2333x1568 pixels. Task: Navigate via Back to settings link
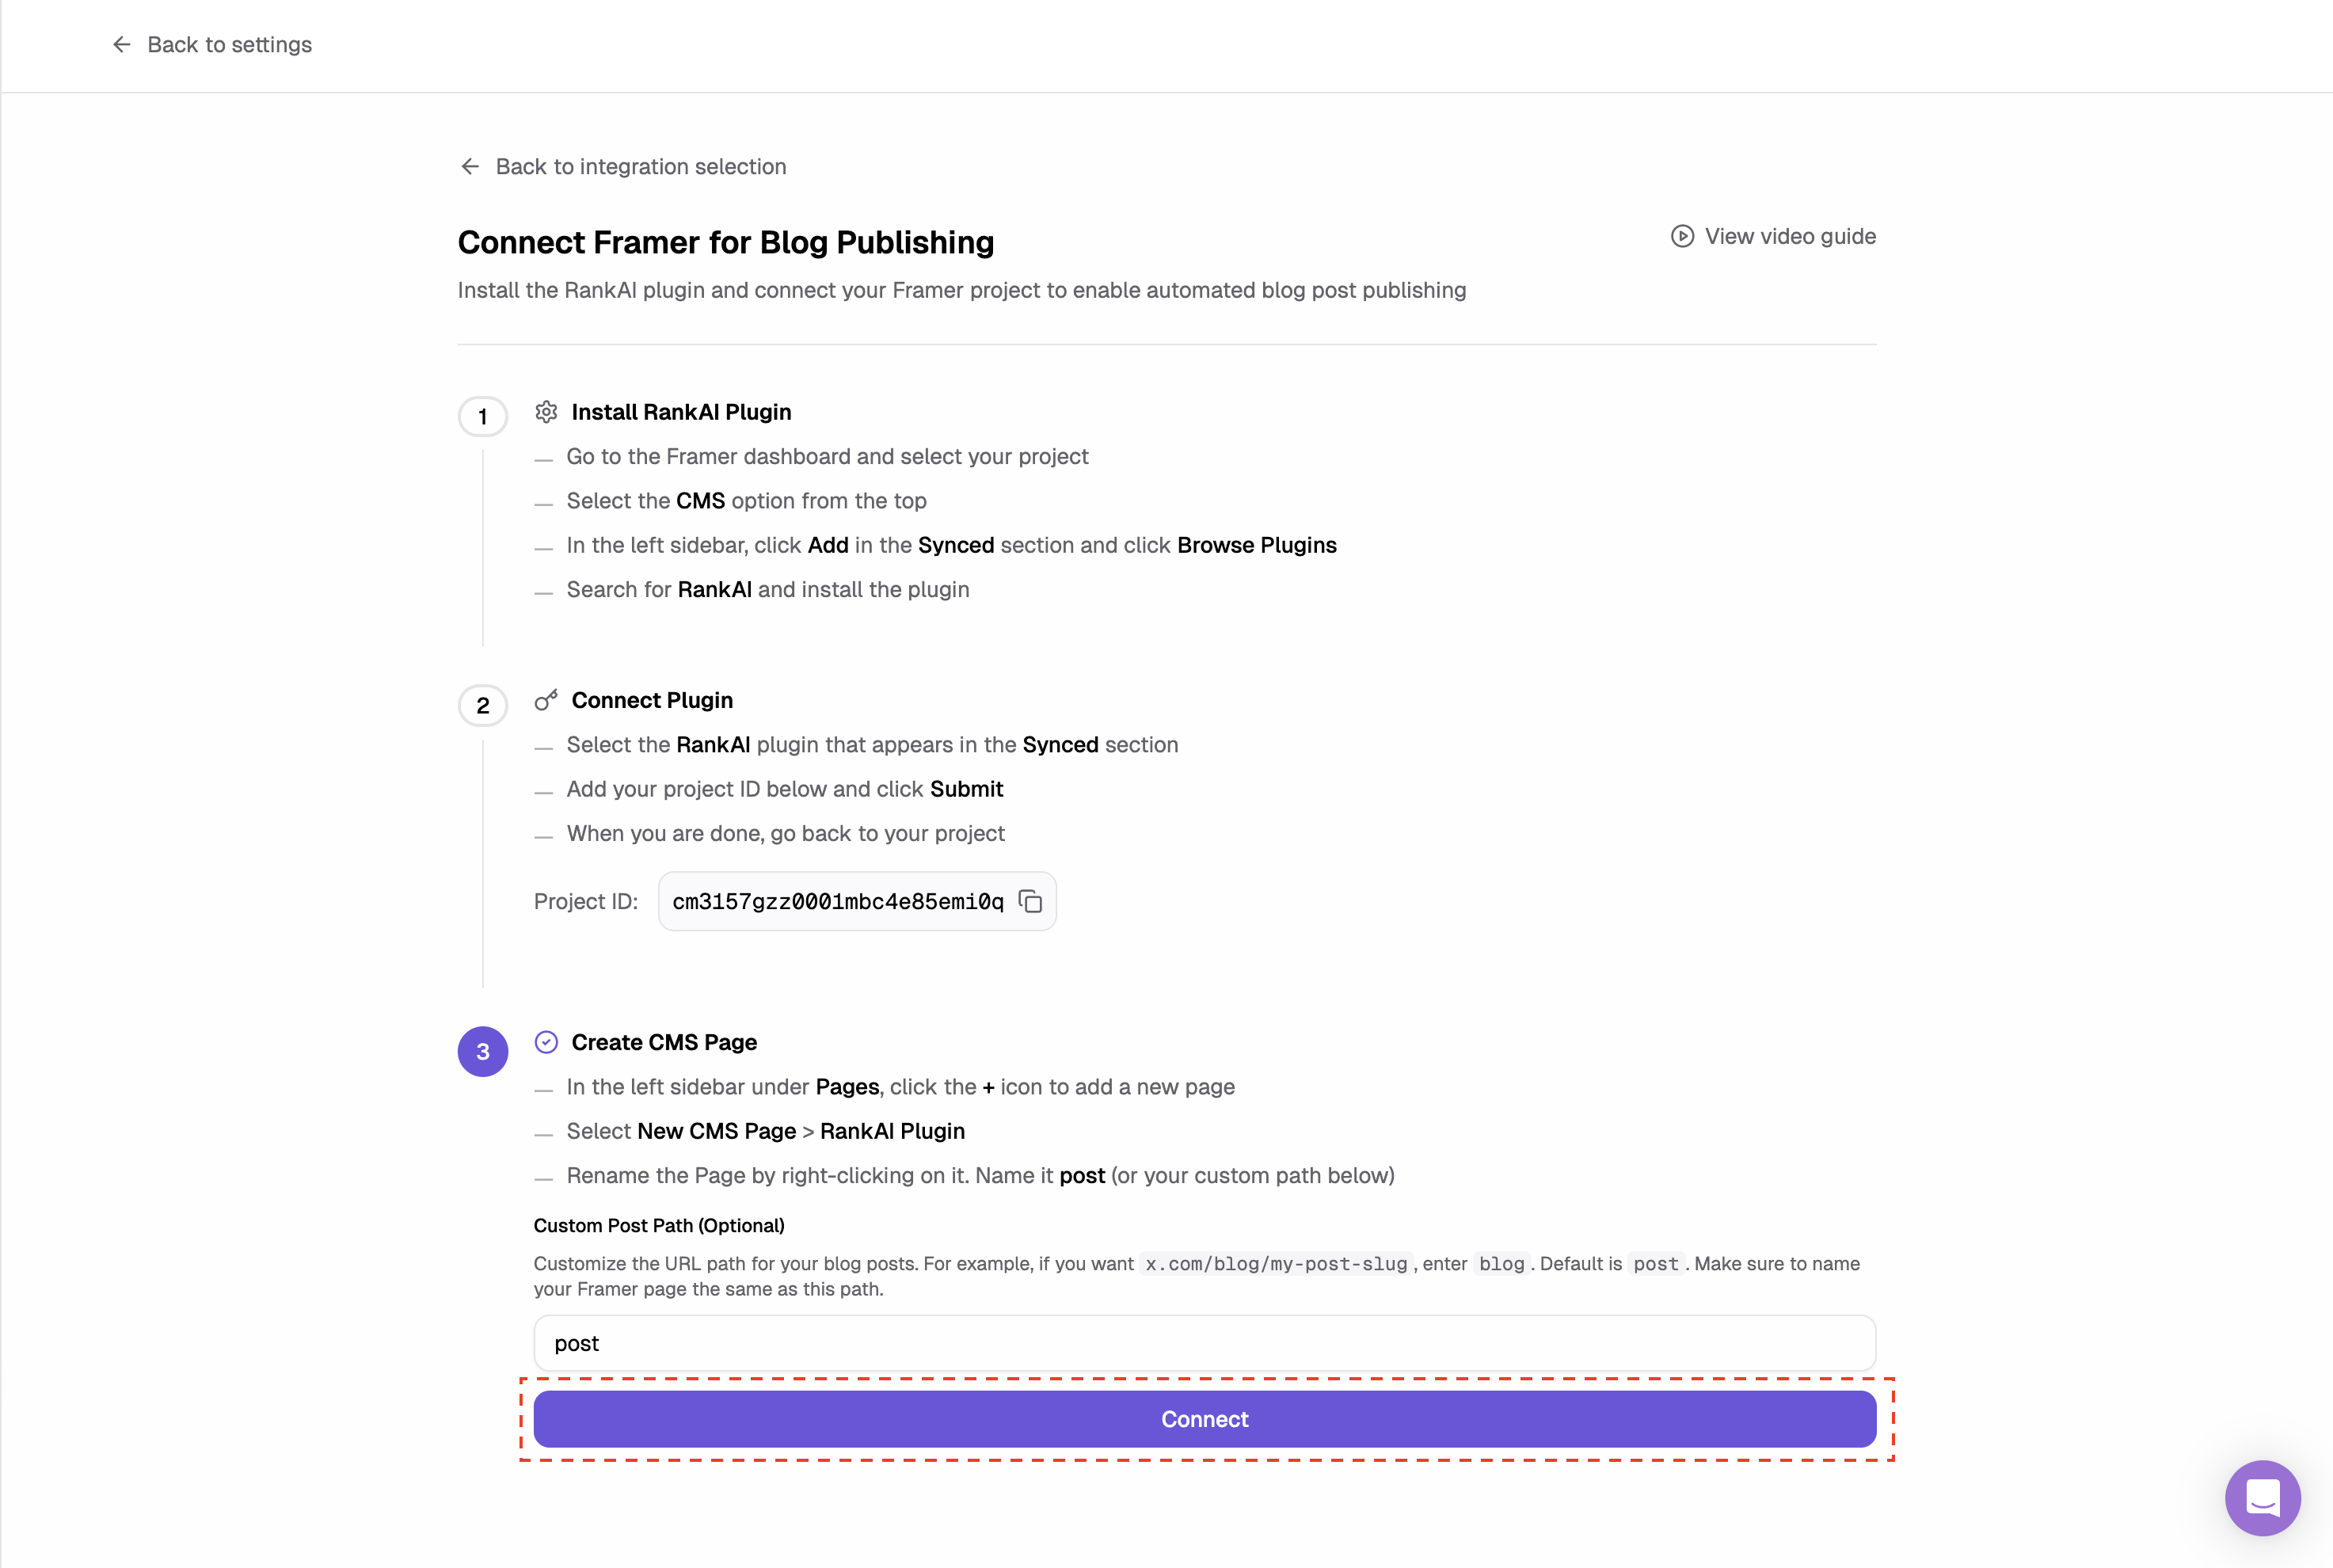click(229, 44)
